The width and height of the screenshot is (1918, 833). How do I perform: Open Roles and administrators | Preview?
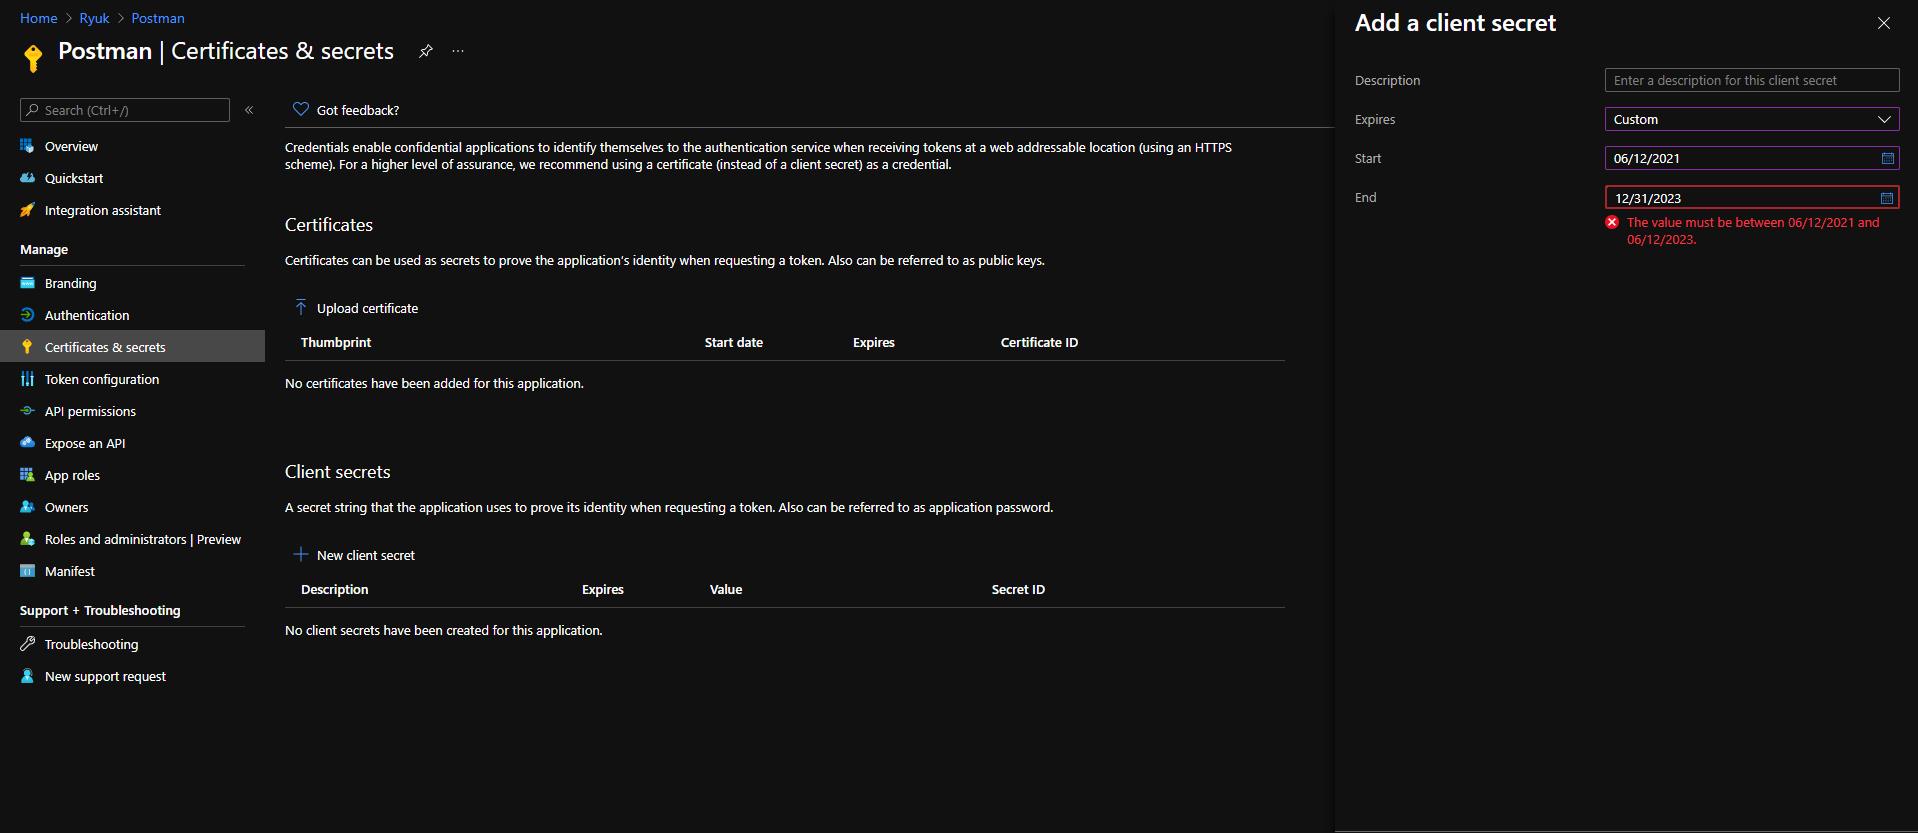(143, 539)
